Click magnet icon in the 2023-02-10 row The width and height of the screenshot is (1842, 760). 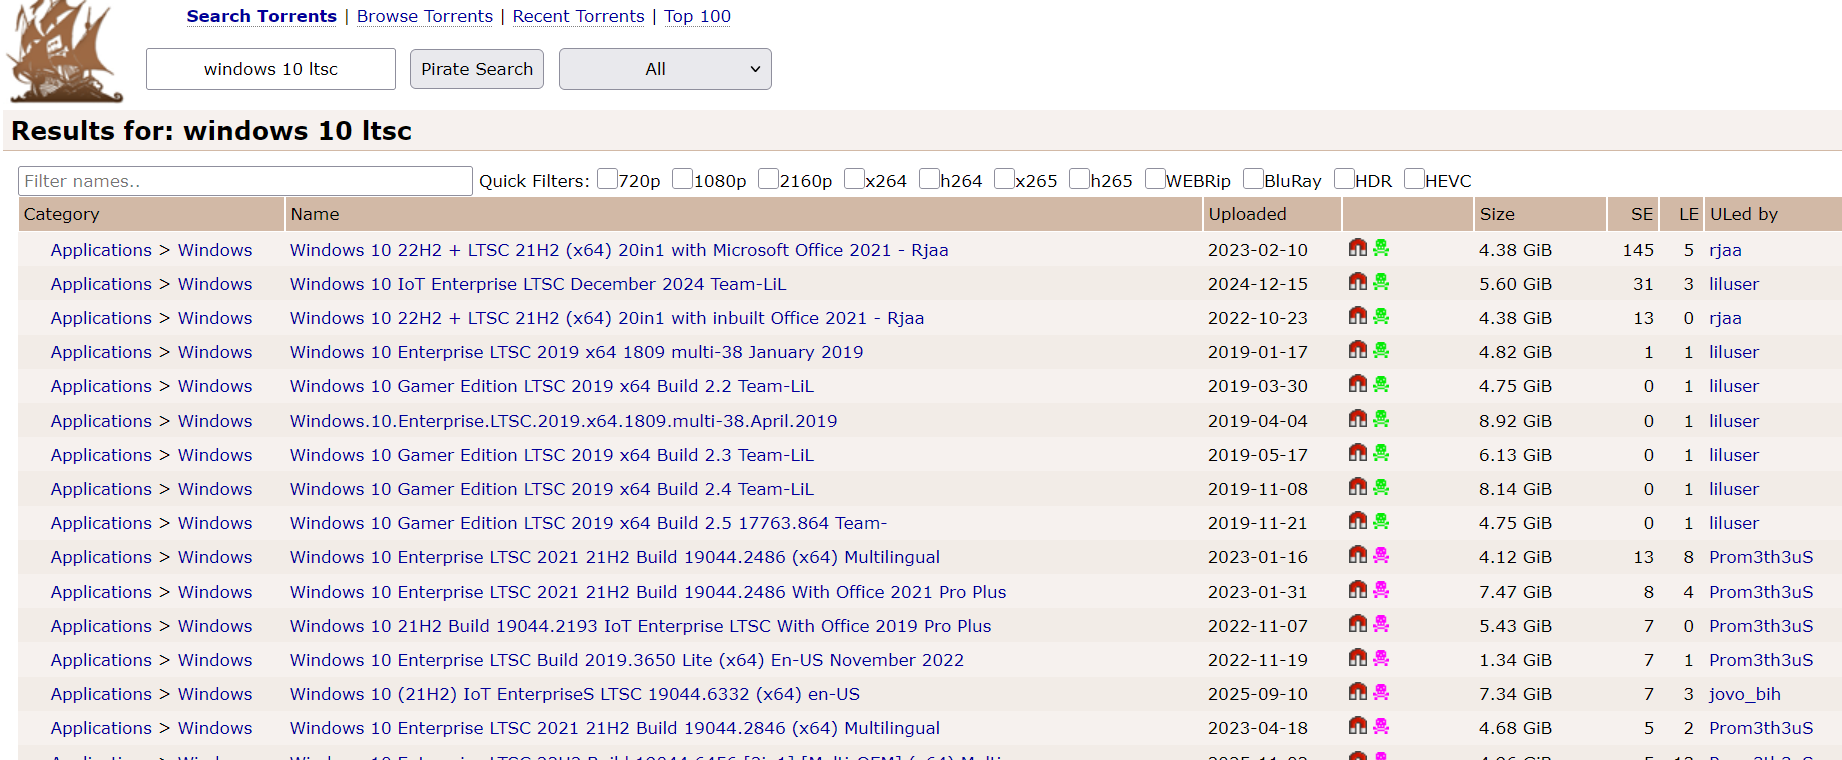1357,248
